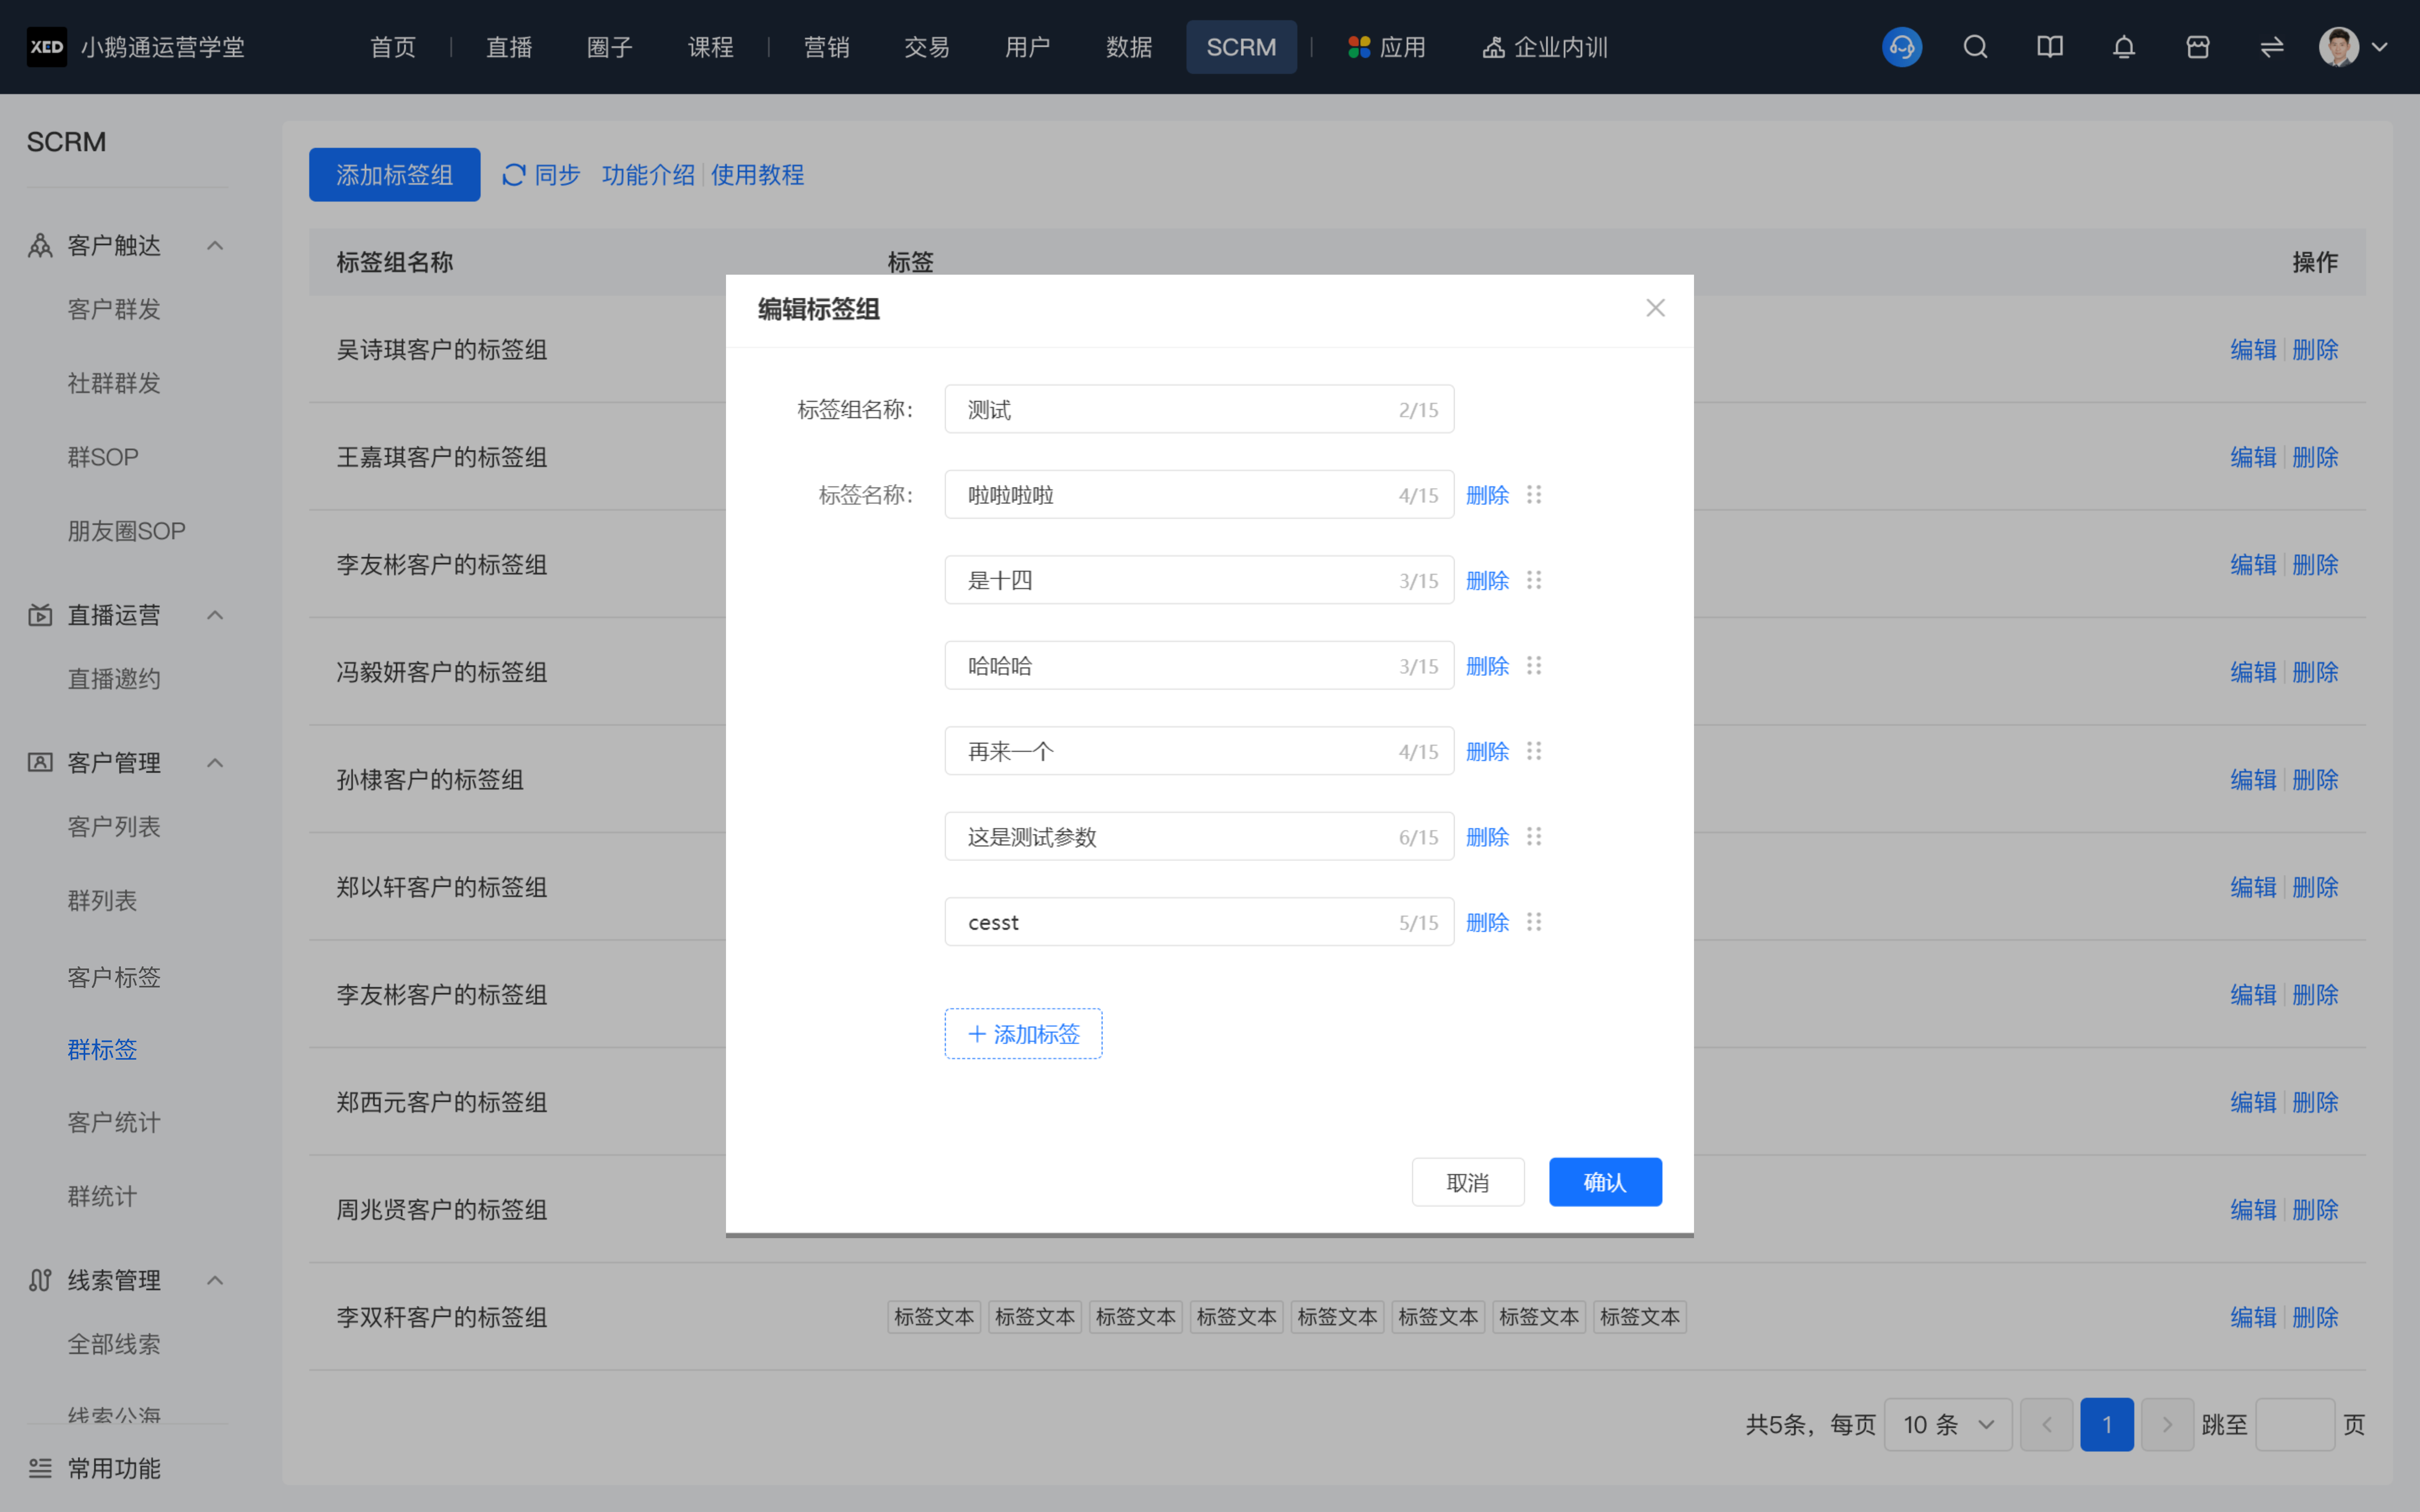Delete 李双秆客户的标签组 row

[2315, 1317]
